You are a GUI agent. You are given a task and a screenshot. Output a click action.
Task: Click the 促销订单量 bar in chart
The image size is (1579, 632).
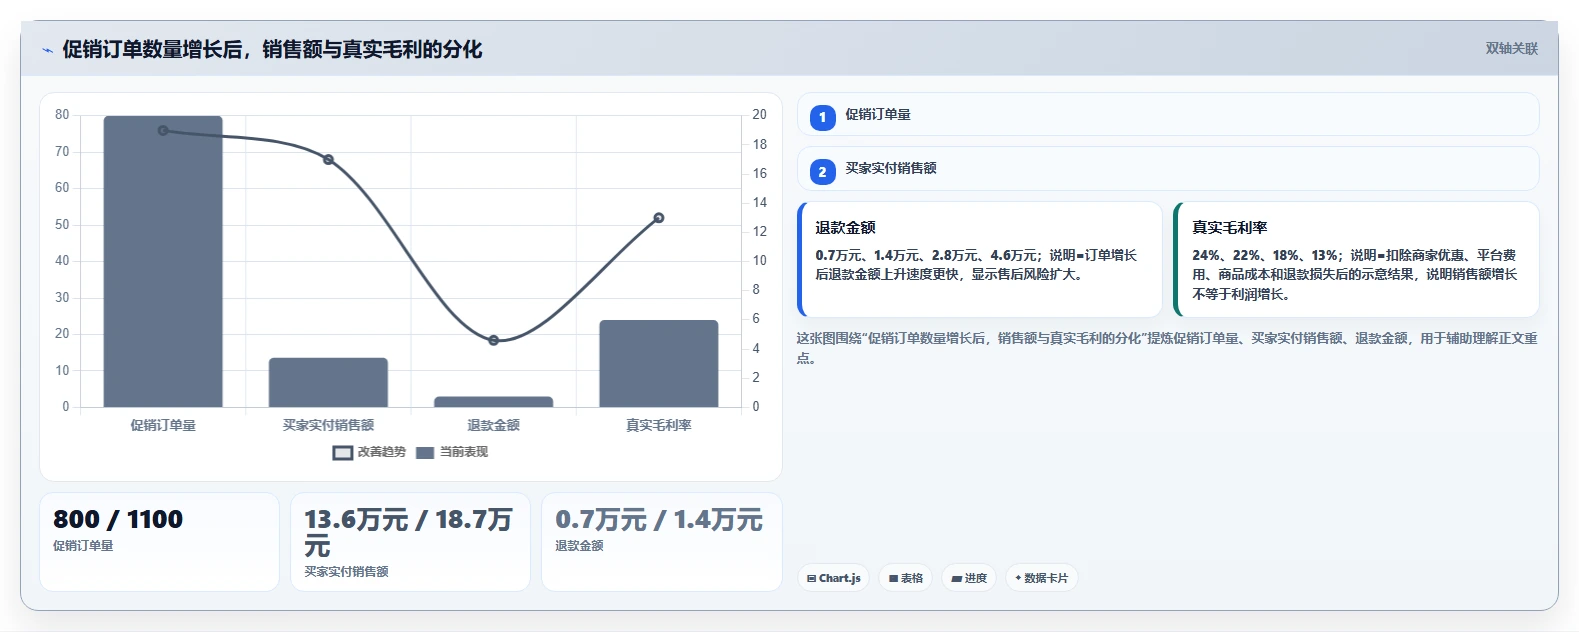pos(163,262)
